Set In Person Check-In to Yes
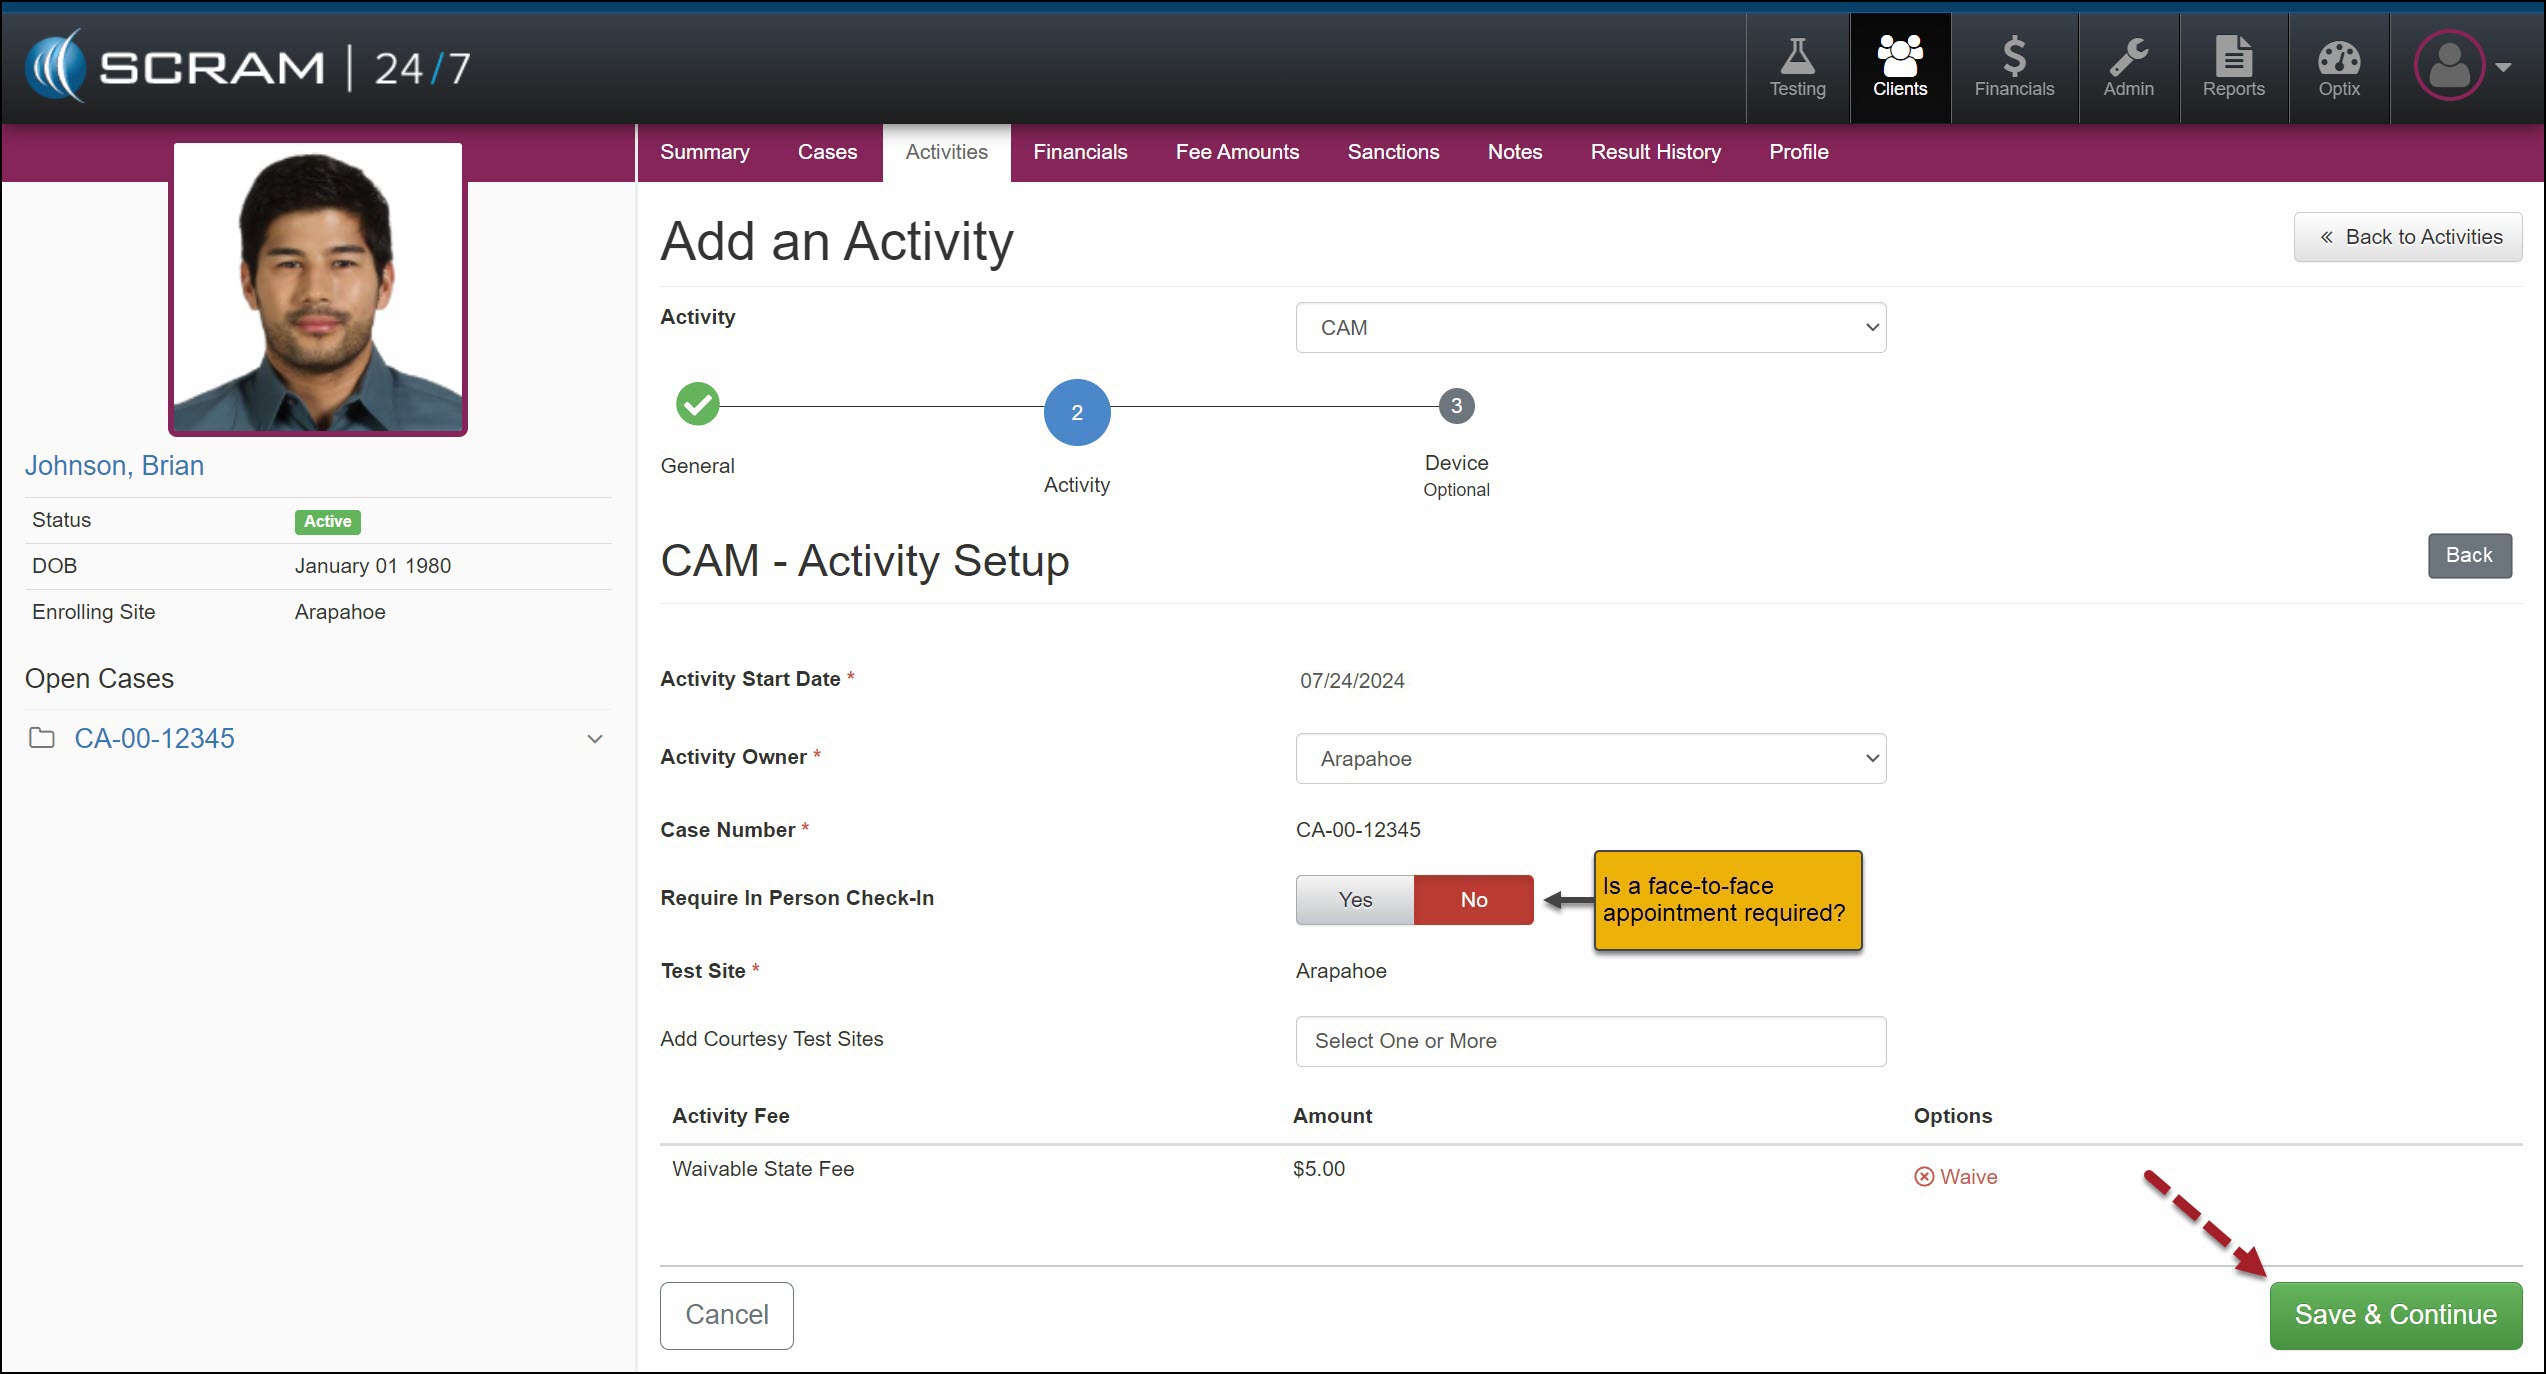 tap(1355, 899)
